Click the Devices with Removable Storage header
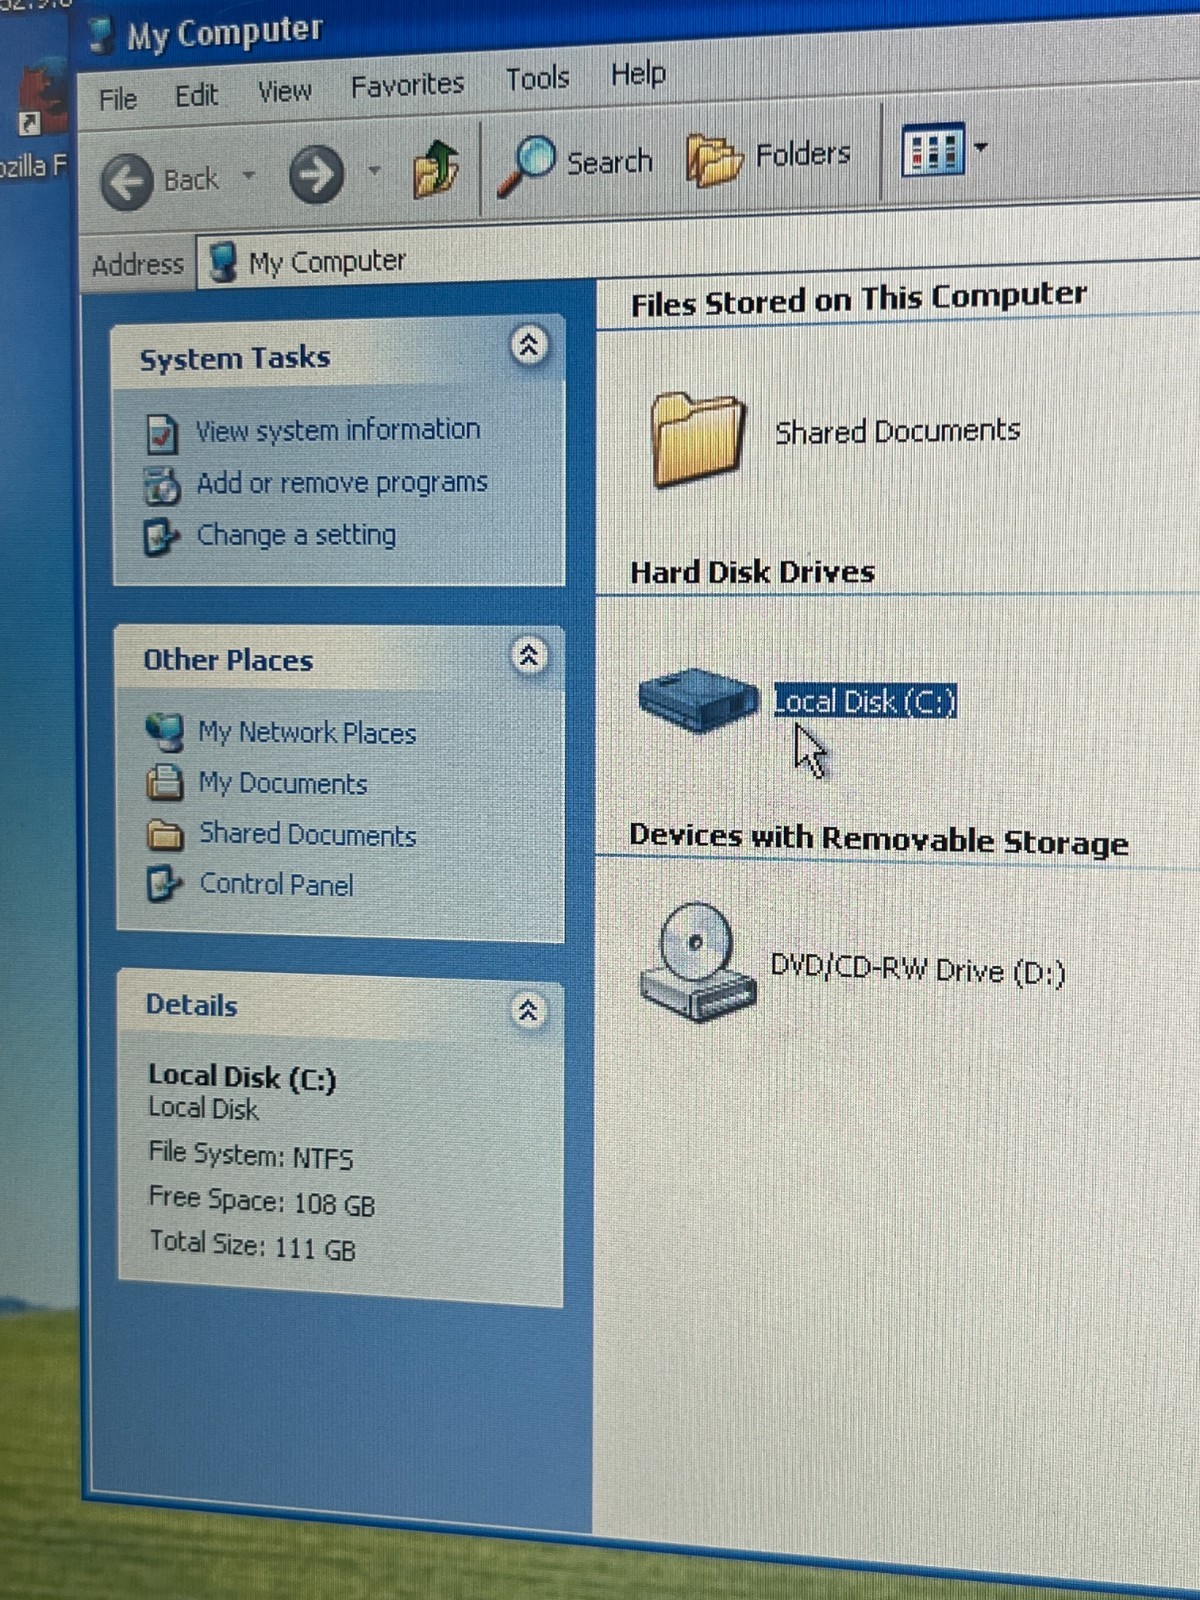 pyautogui.click(x=879, y=840)
